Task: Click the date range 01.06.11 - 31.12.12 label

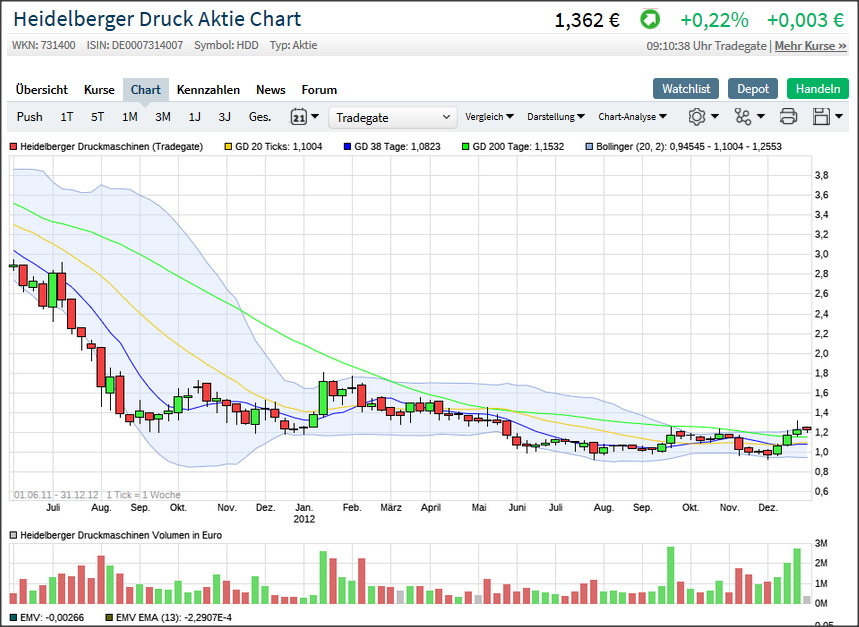Action: pyautogui.click(x=56, y=495)
